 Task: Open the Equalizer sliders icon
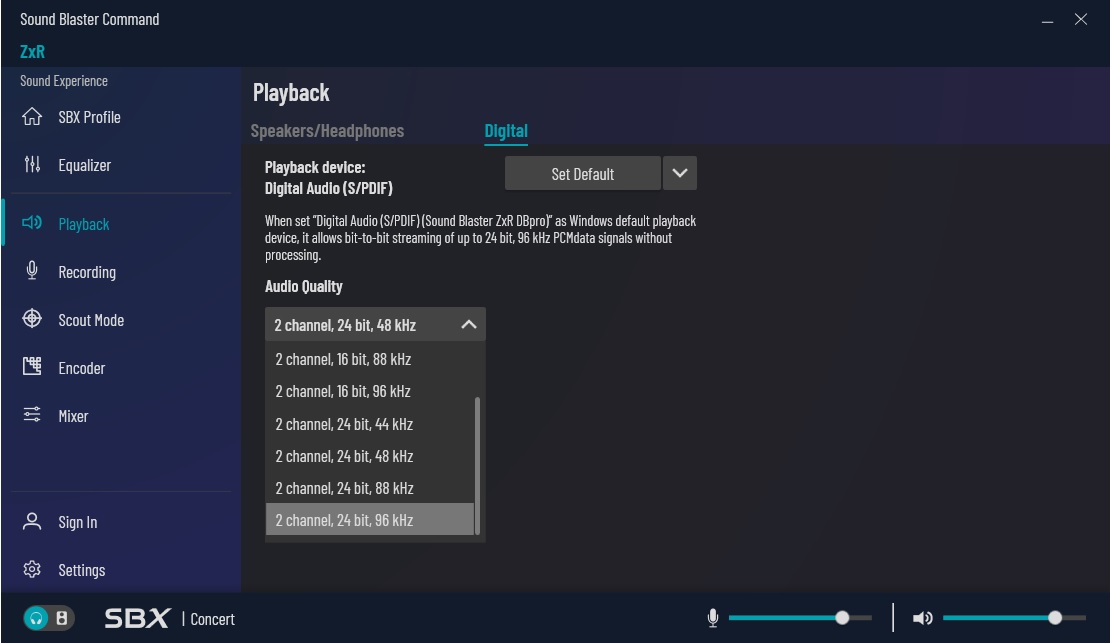32,165
